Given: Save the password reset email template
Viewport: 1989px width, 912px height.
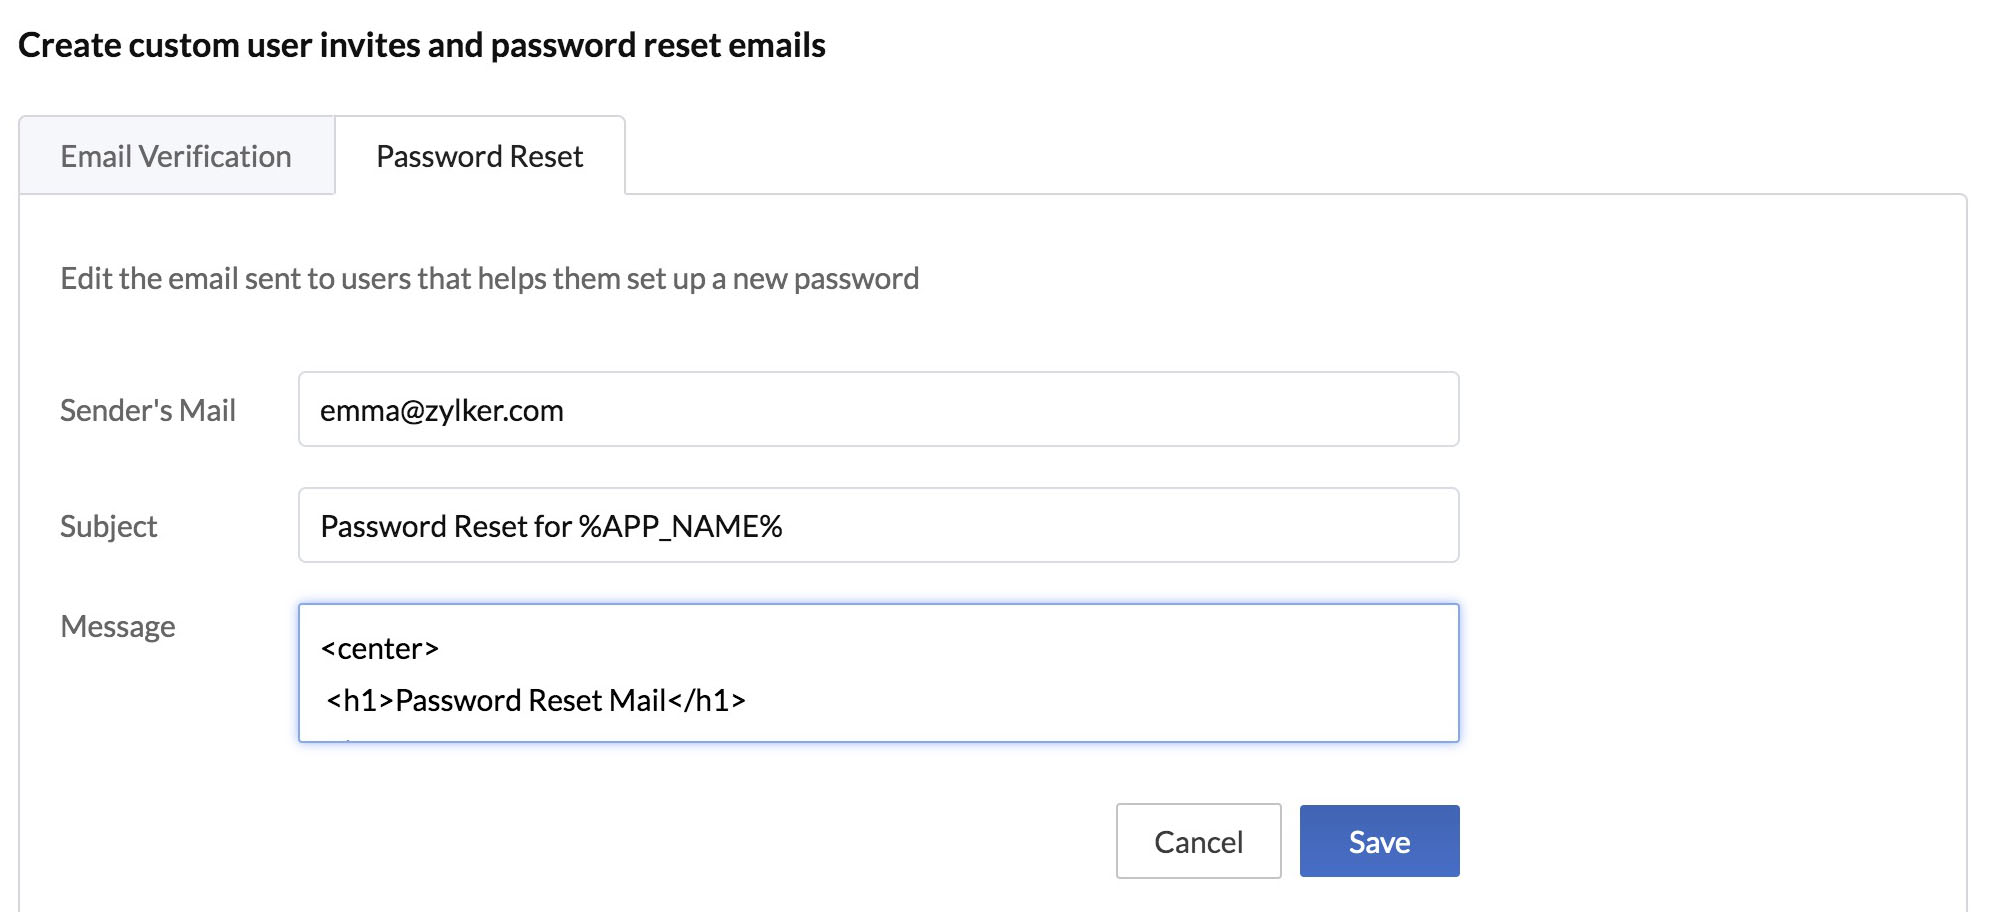Looking at the screenshot, I should point(1378,841).
